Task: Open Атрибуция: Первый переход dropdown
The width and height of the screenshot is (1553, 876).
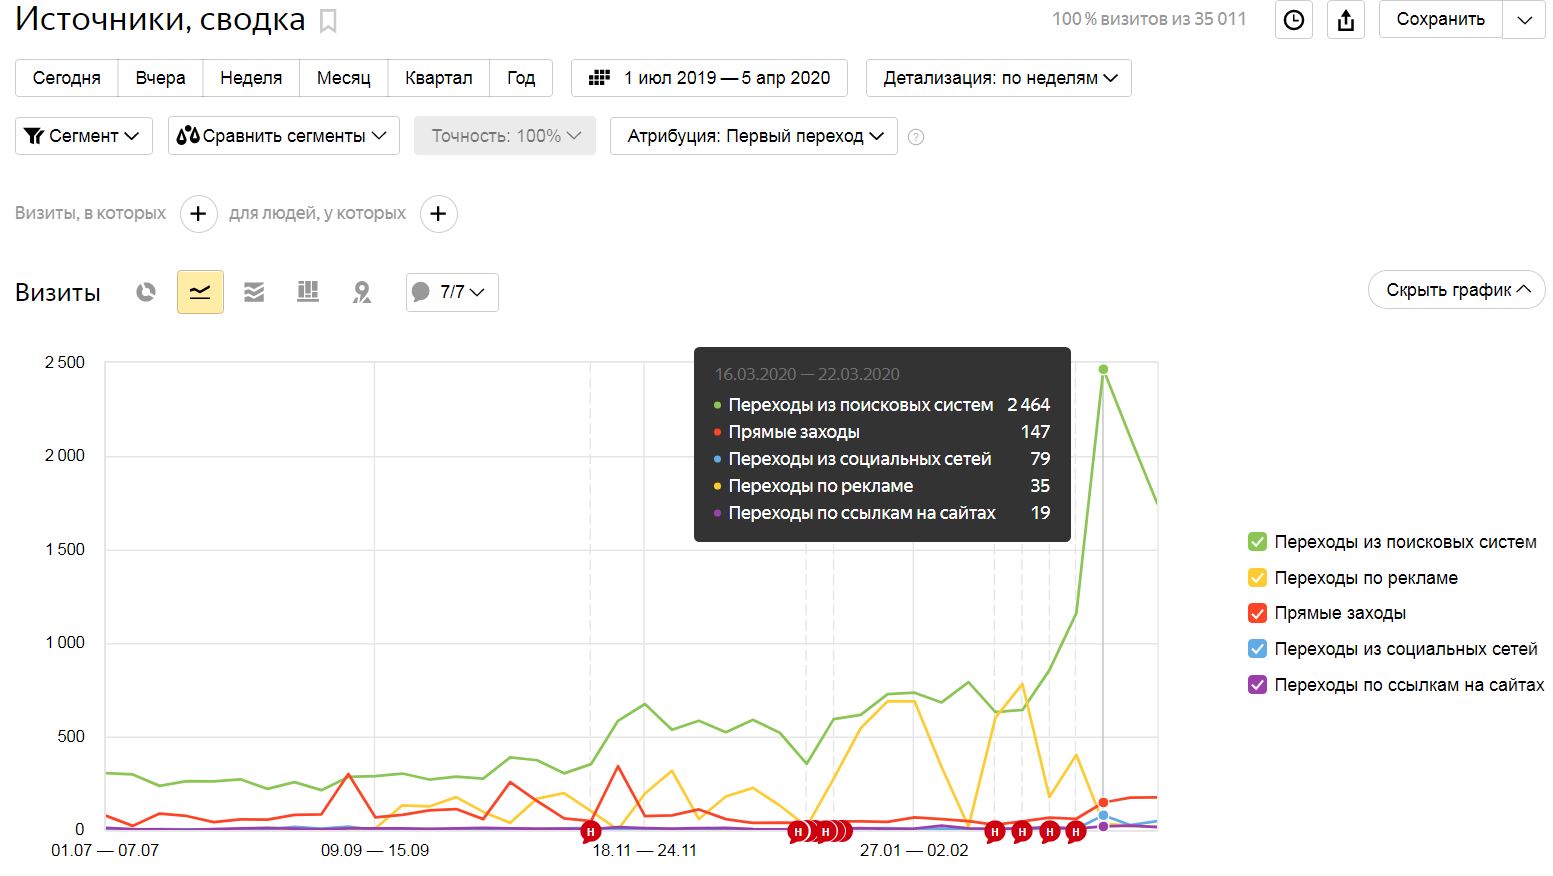Action: tap(754, 136)
